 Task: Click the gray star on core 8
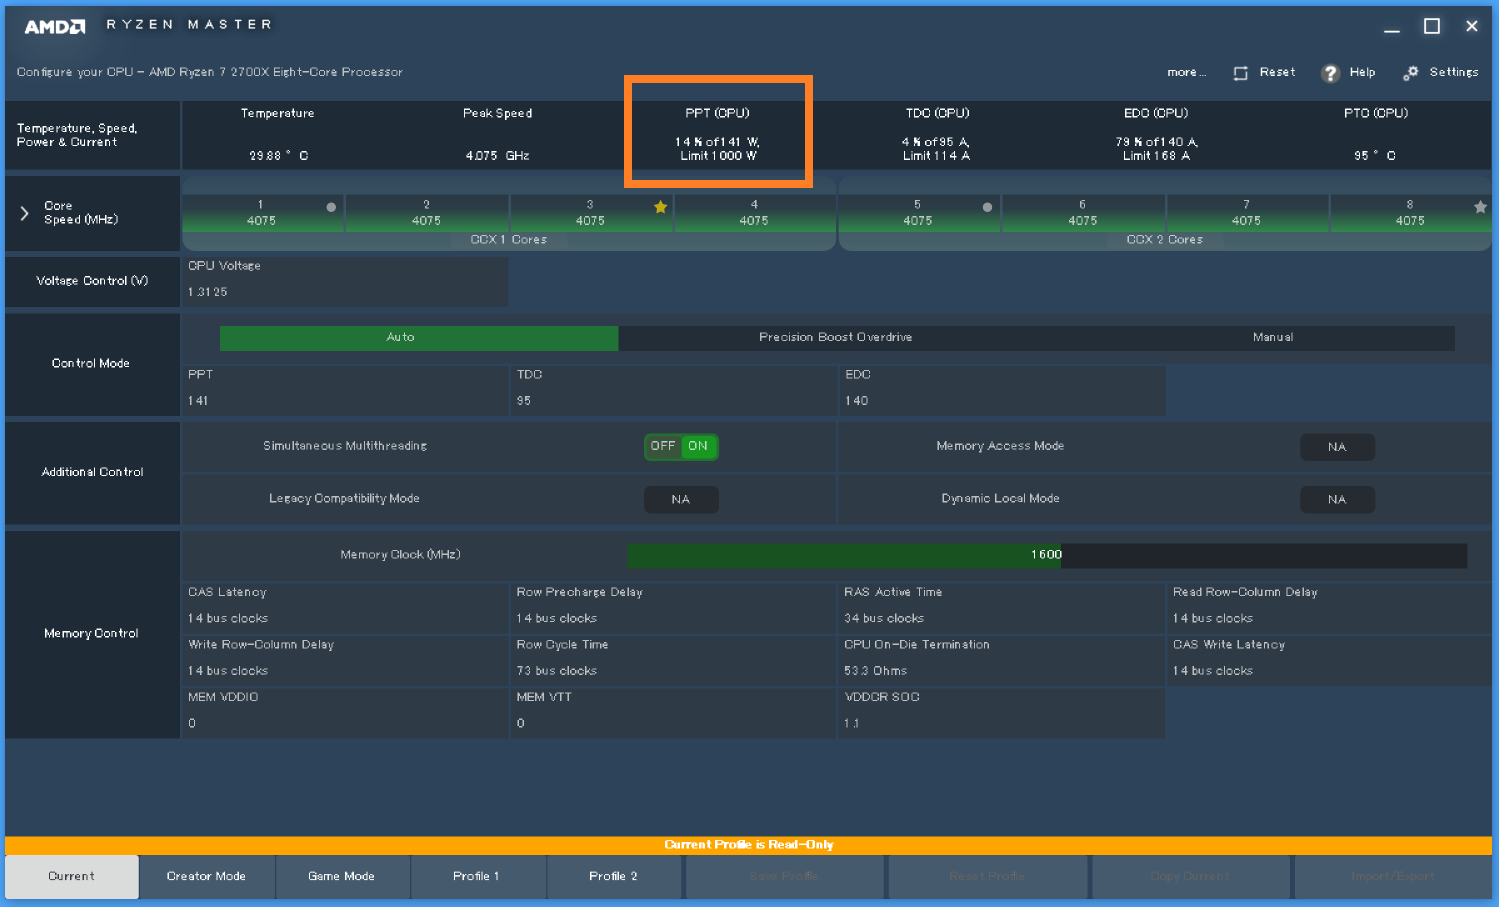point(1480,207)
